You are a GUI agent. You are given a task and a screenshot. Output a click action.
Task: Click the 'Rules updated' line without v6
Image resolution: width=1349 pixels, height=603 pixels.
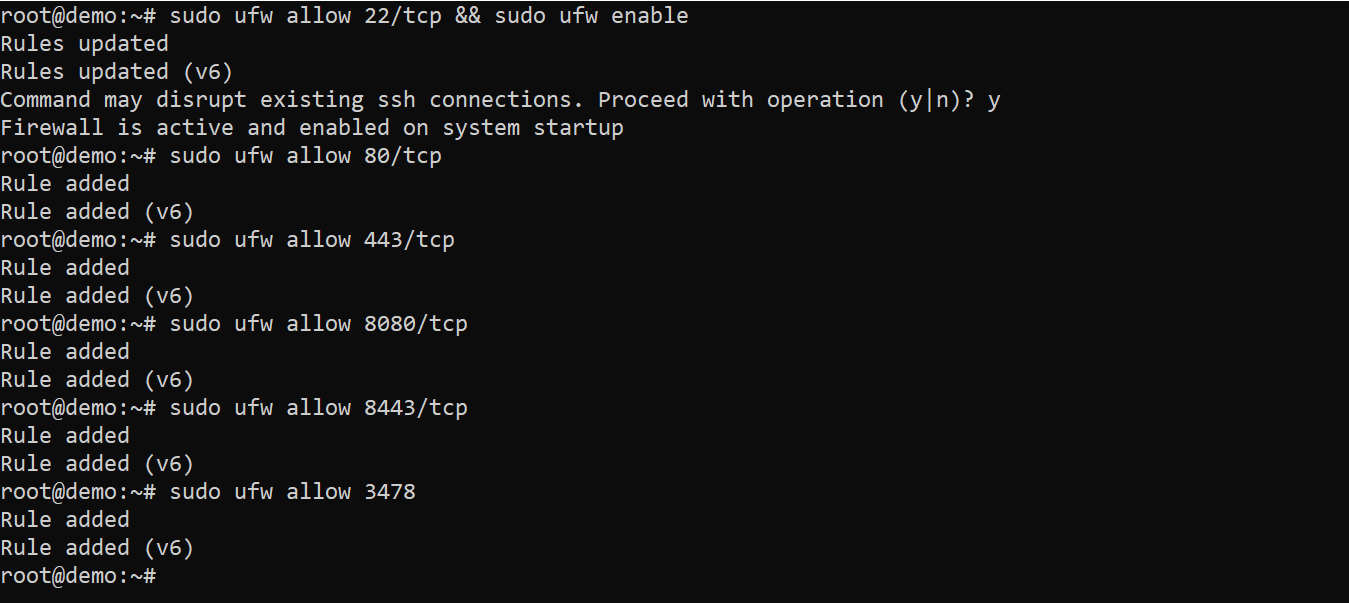point(84,44)
